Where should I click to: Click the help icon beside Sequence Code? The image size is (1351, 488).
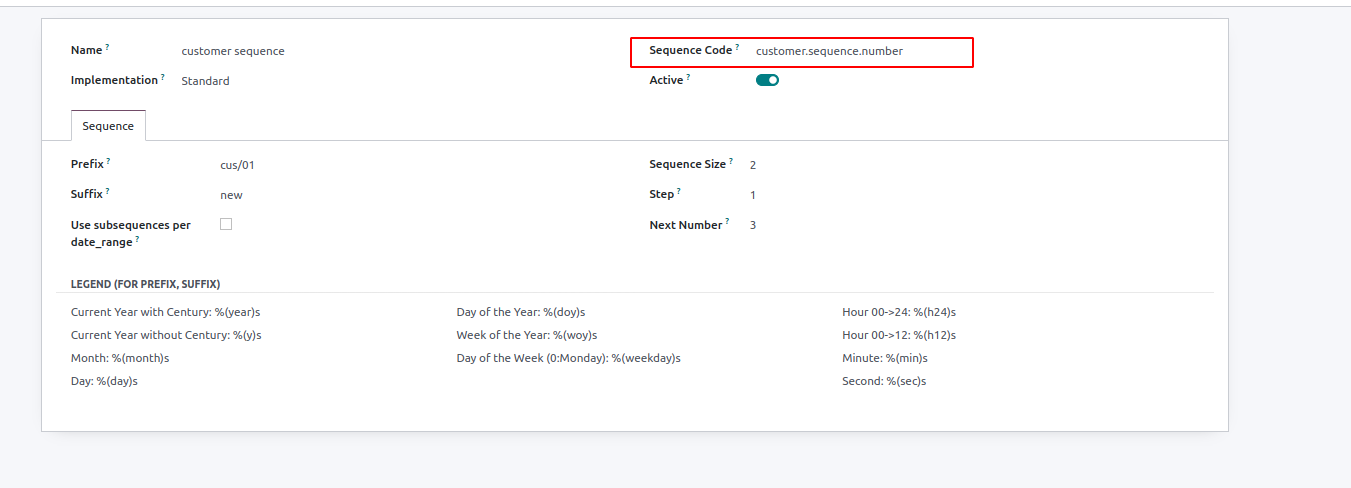738,47
